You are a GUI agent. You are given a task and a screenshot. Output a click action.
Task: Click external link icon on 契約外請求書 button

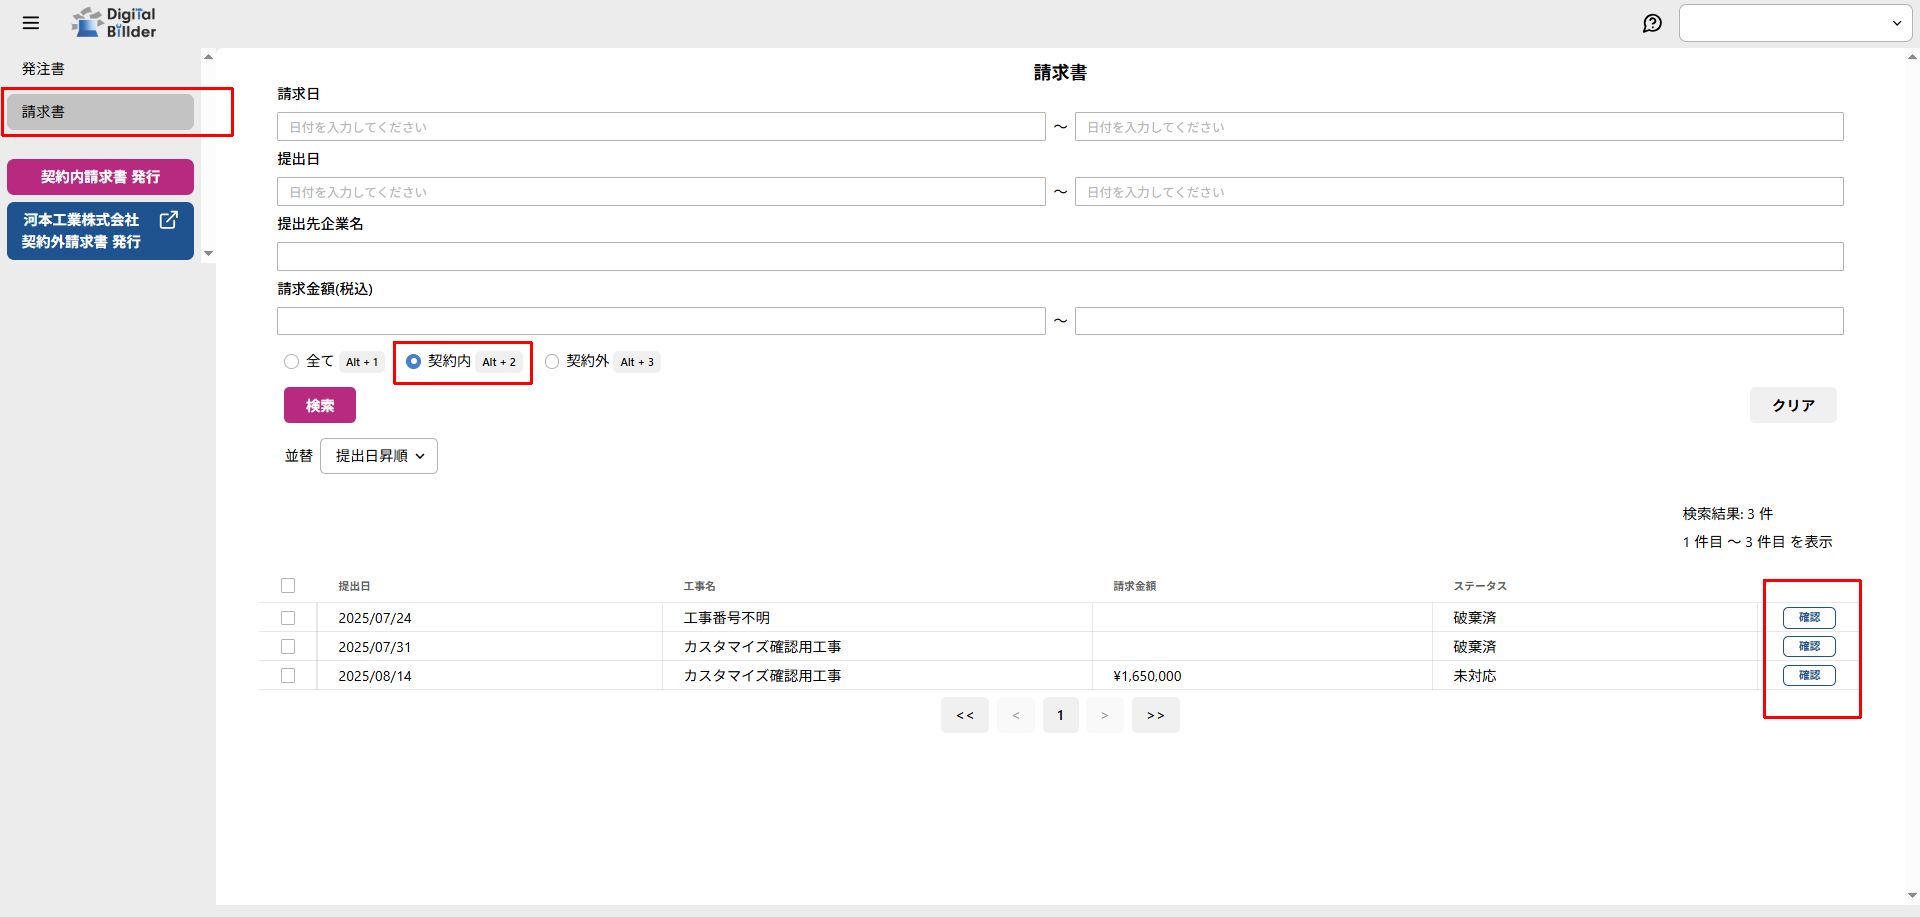(x=169, y=220)
